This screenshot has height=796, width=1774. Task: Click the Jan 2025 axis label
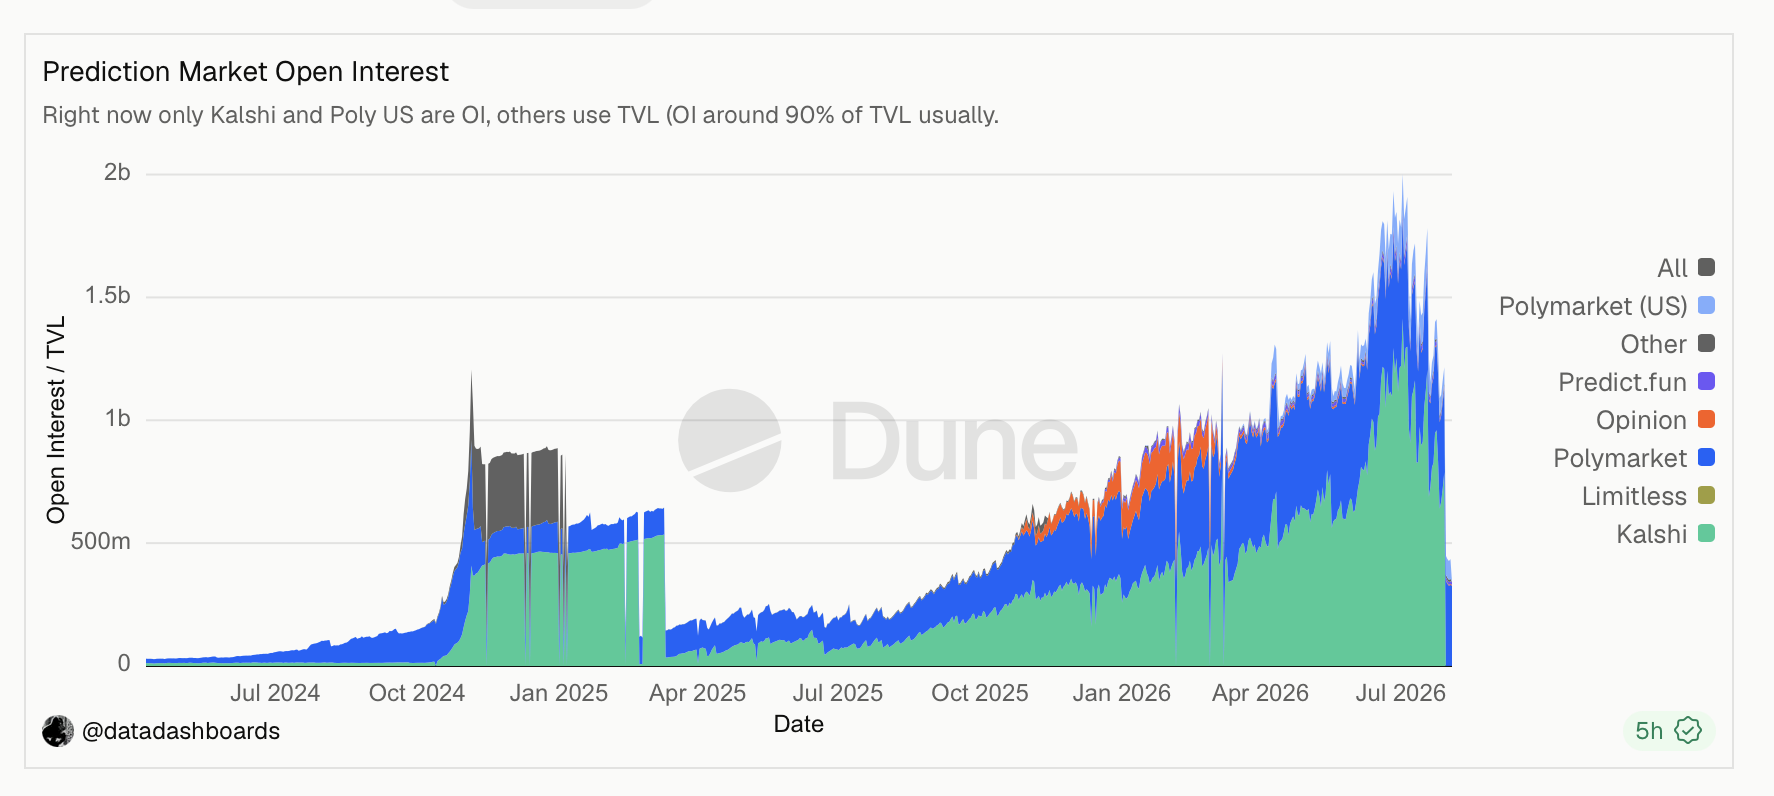tap(558, 693)
